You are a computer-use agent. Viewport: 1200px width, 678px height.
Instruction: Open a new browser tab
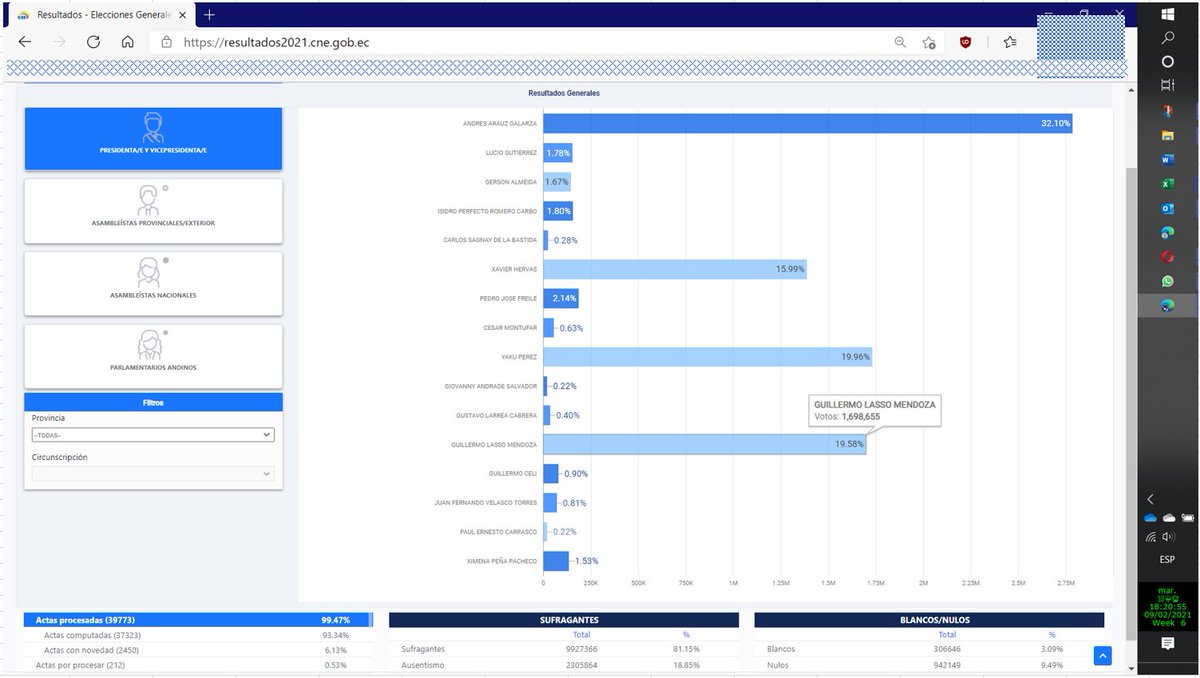click(x=209, y=15)
